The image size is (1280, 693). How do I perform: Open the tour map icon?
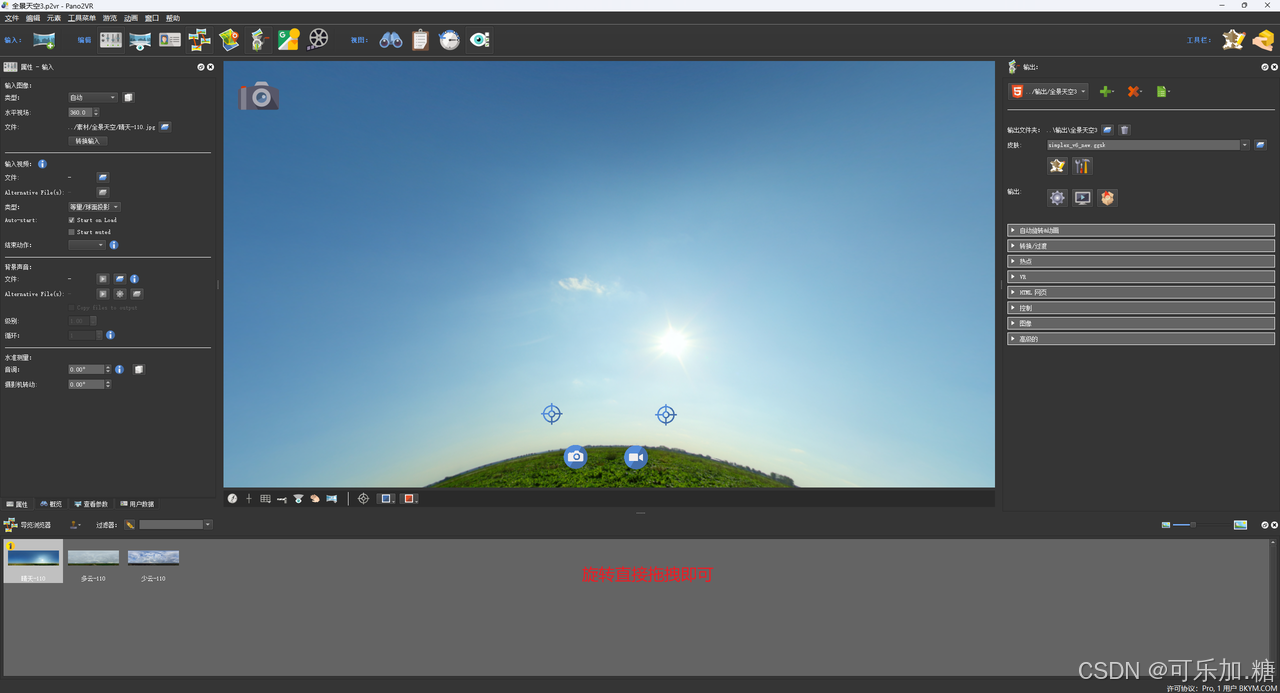pos(230,40)
